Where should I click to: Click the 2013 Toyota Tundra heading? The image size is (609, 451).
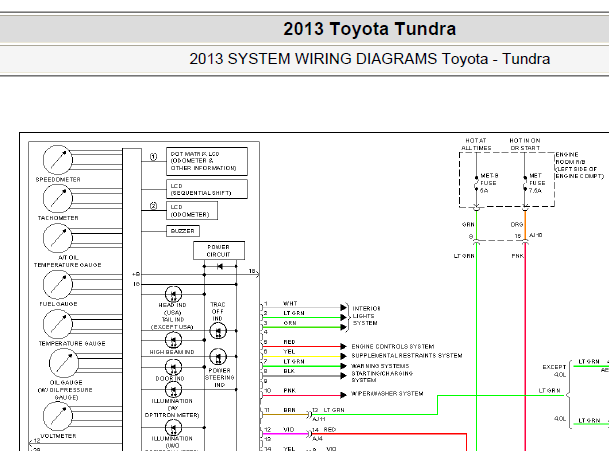369,29
